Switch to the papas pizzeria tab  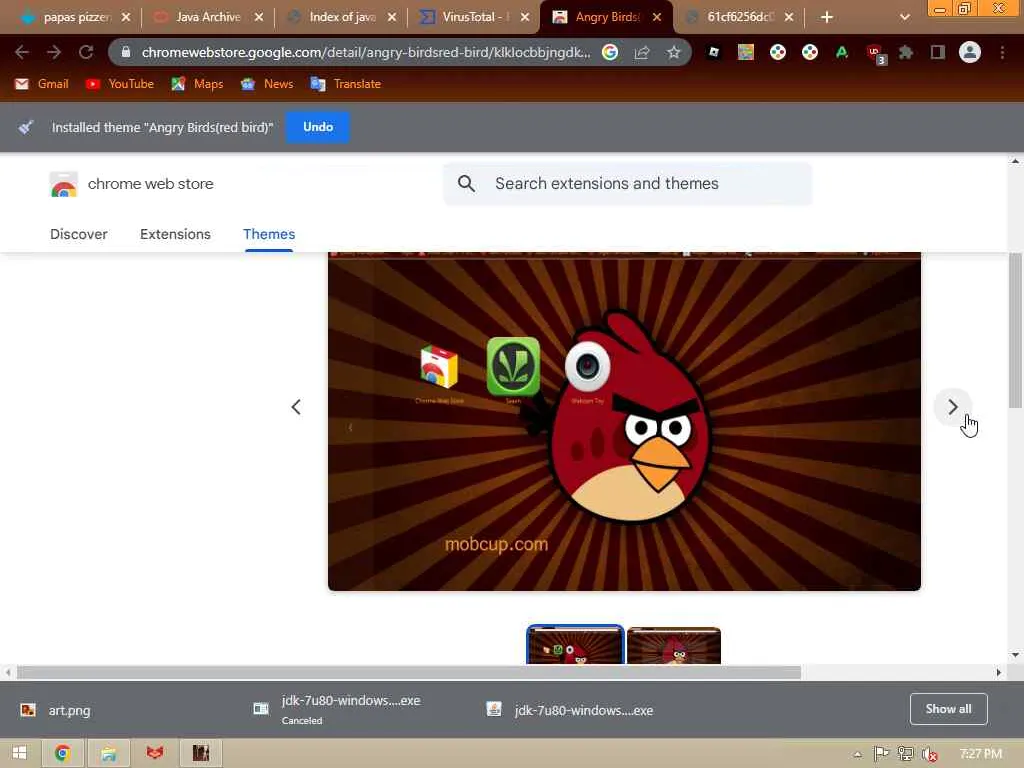point(75,17)
